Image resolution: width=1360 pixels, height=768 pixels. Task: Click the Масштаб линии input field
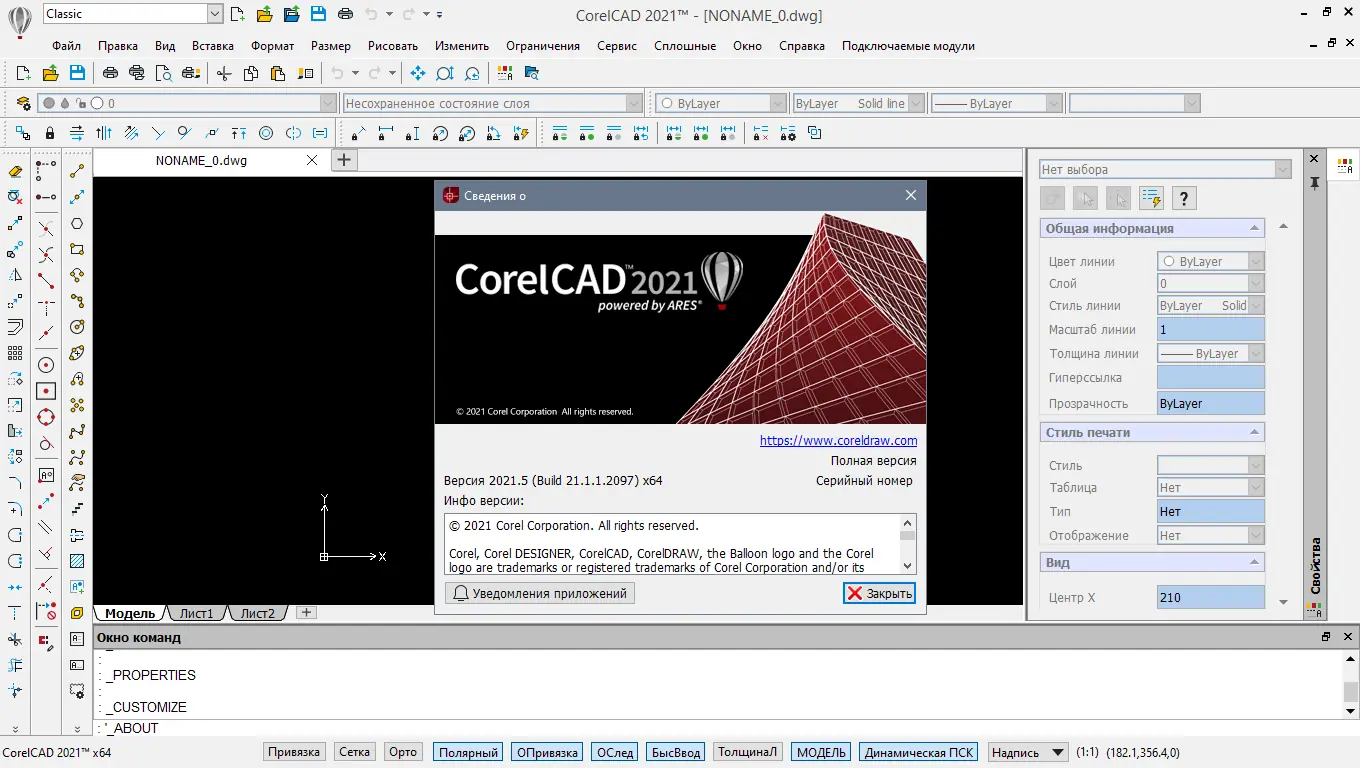[x=1210, y=329]
